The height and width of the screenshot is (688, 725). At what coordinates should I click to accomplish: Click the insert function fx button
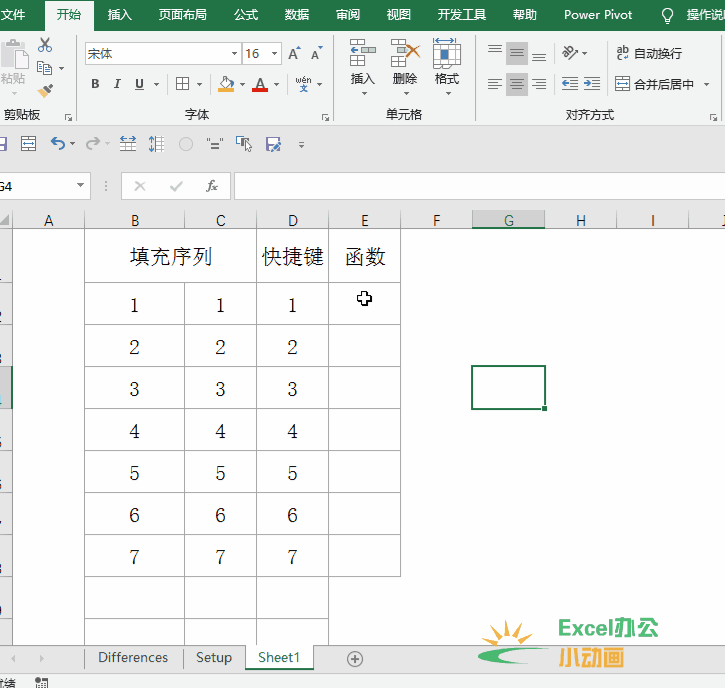212,186
